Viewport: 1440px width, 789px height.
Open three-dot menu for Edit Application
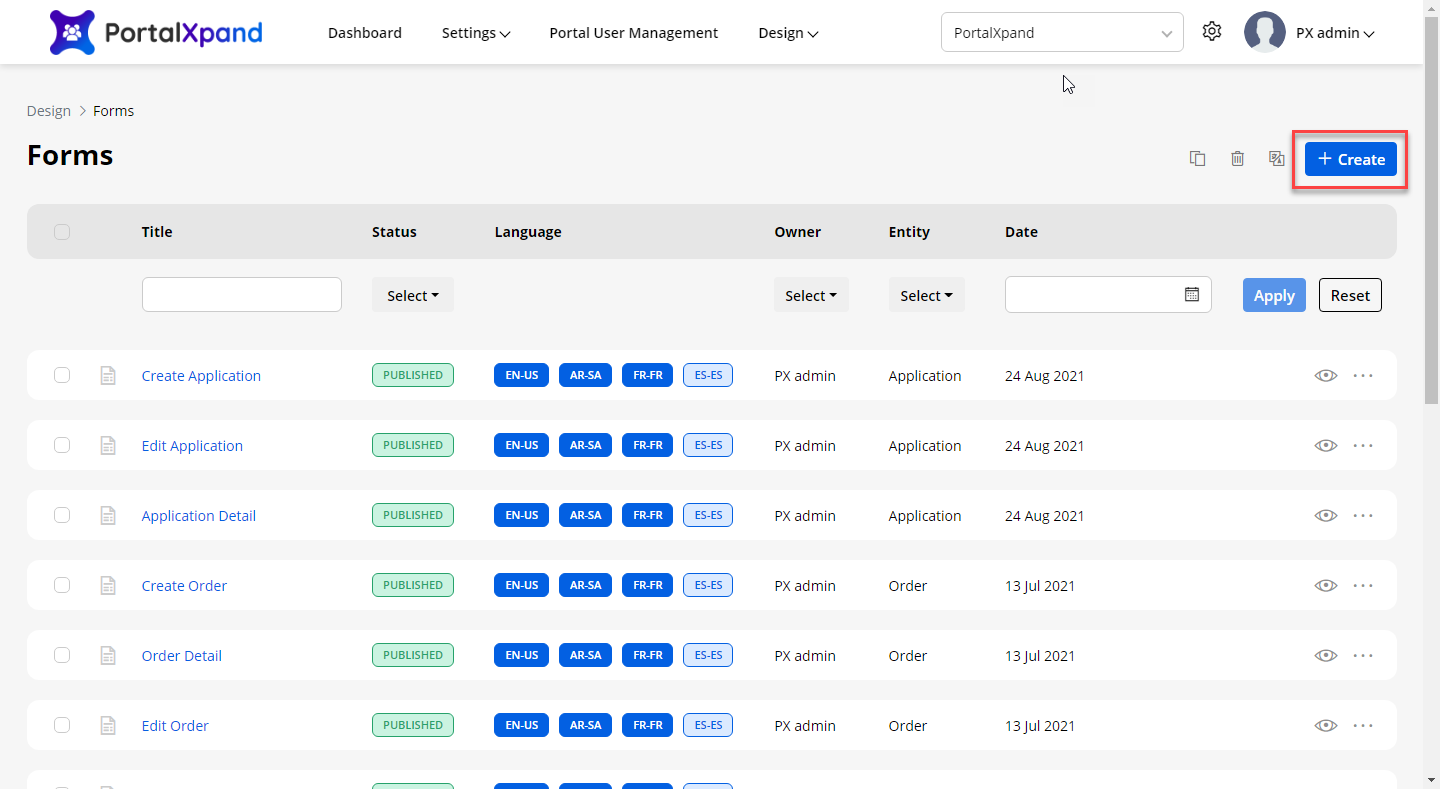pos(1363,446)
